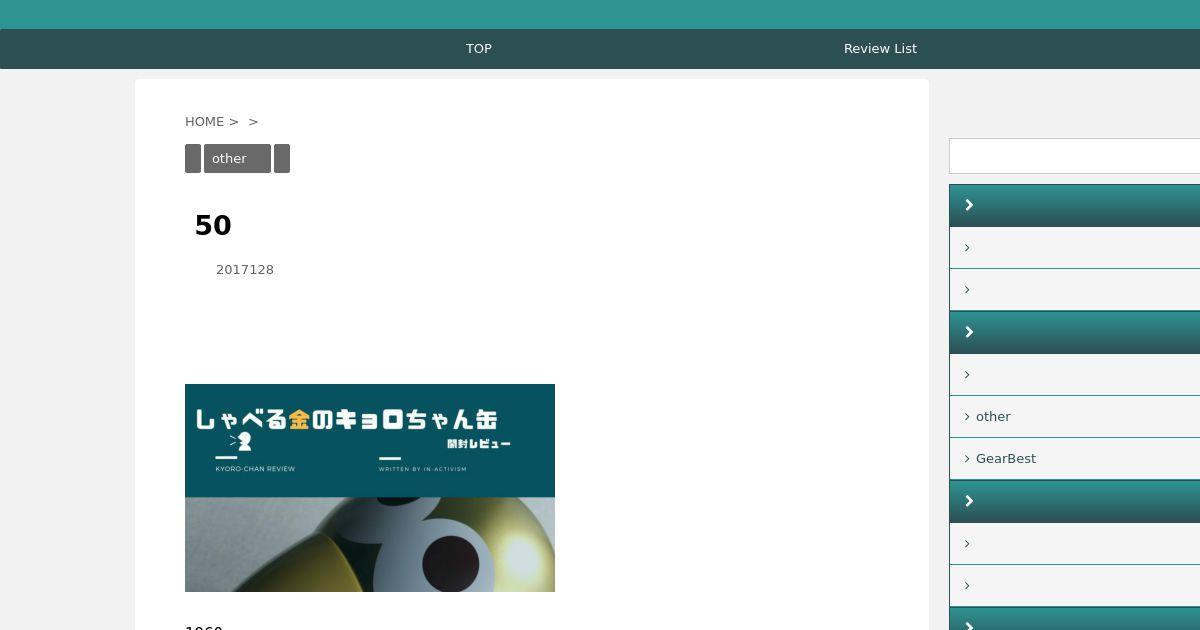The image size is (1200, 630).
Task: Click the blank tag left of 'other'
Action: pyautogui.click(x=193, y=158)
